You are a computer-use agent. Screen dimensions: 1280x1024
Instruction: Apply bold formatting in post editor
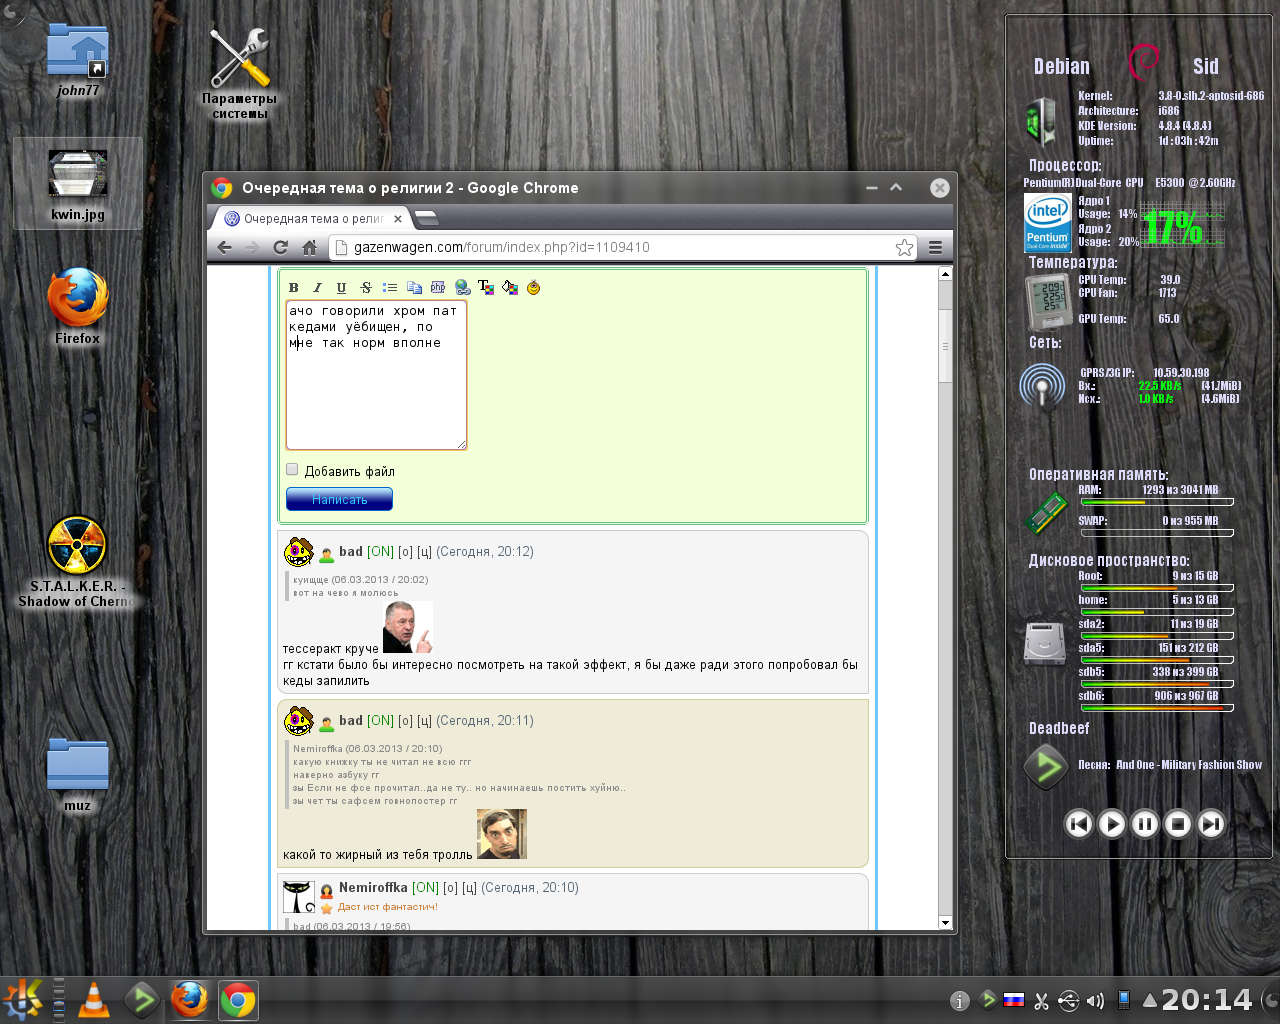[x=294, y=288]
